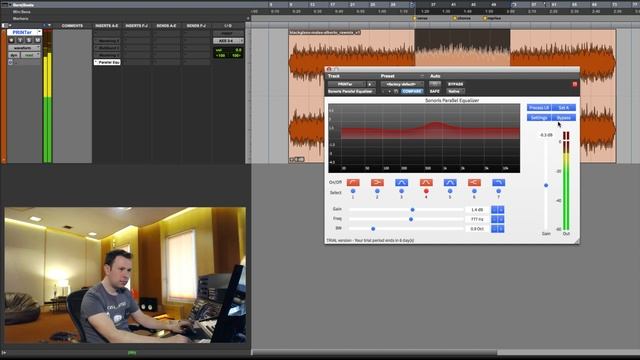Click the blue Bypass button in equalizer
This screenshot has width=640, height=360.
click(x=564, y=118)
